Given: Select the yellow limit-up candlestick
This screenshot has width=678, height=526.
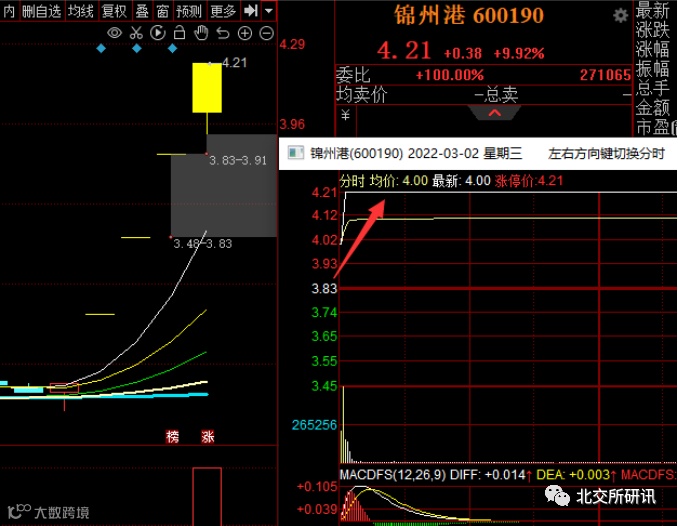Looking at the screenshot, I should tap(207, 88).
